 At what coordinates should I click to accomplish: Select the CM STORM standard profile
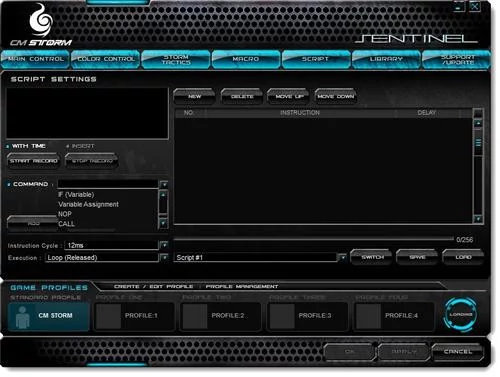click(49, 316)
